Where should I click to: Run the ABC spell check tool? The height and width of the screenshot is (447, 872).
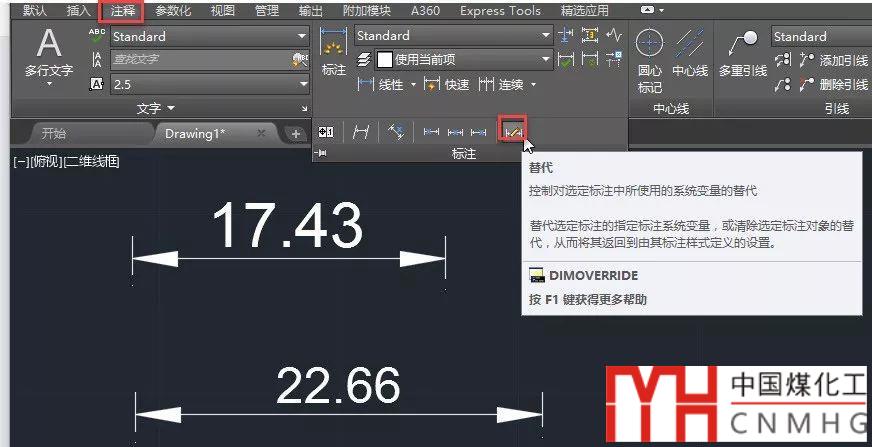(97, 37)
